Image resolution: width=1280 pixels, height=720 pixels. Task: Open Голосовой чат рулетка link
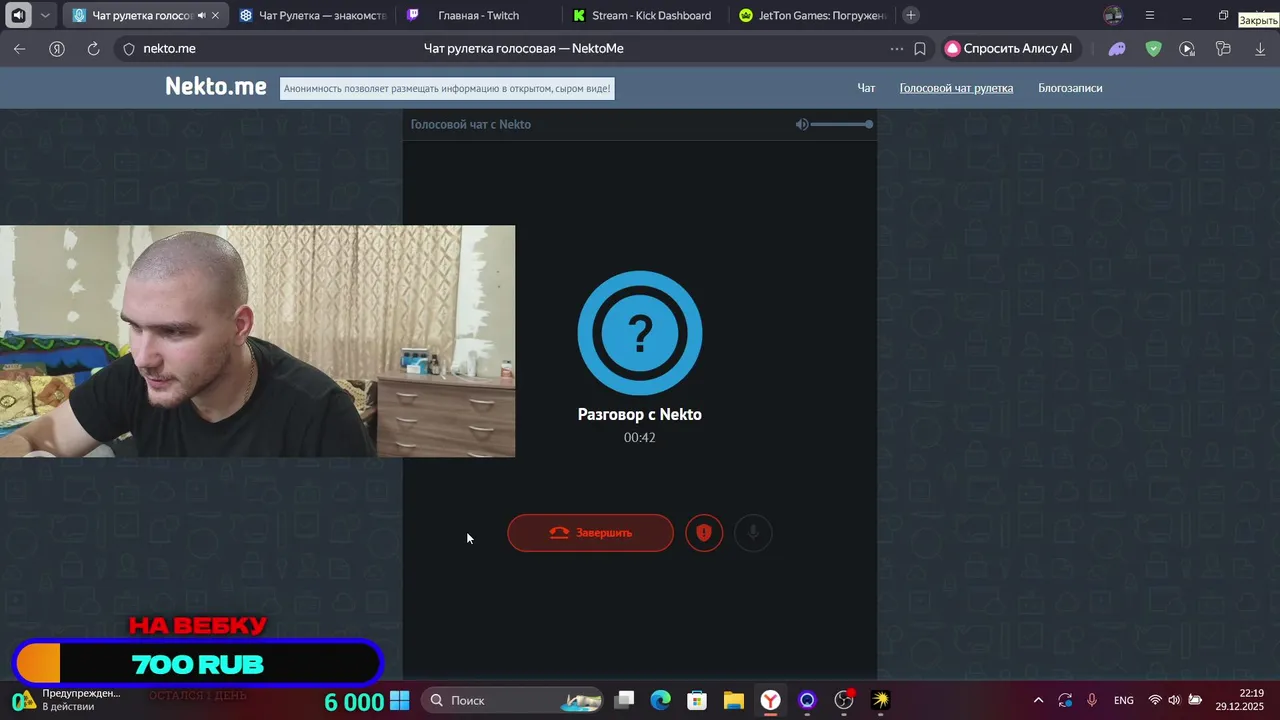[956, 88]
